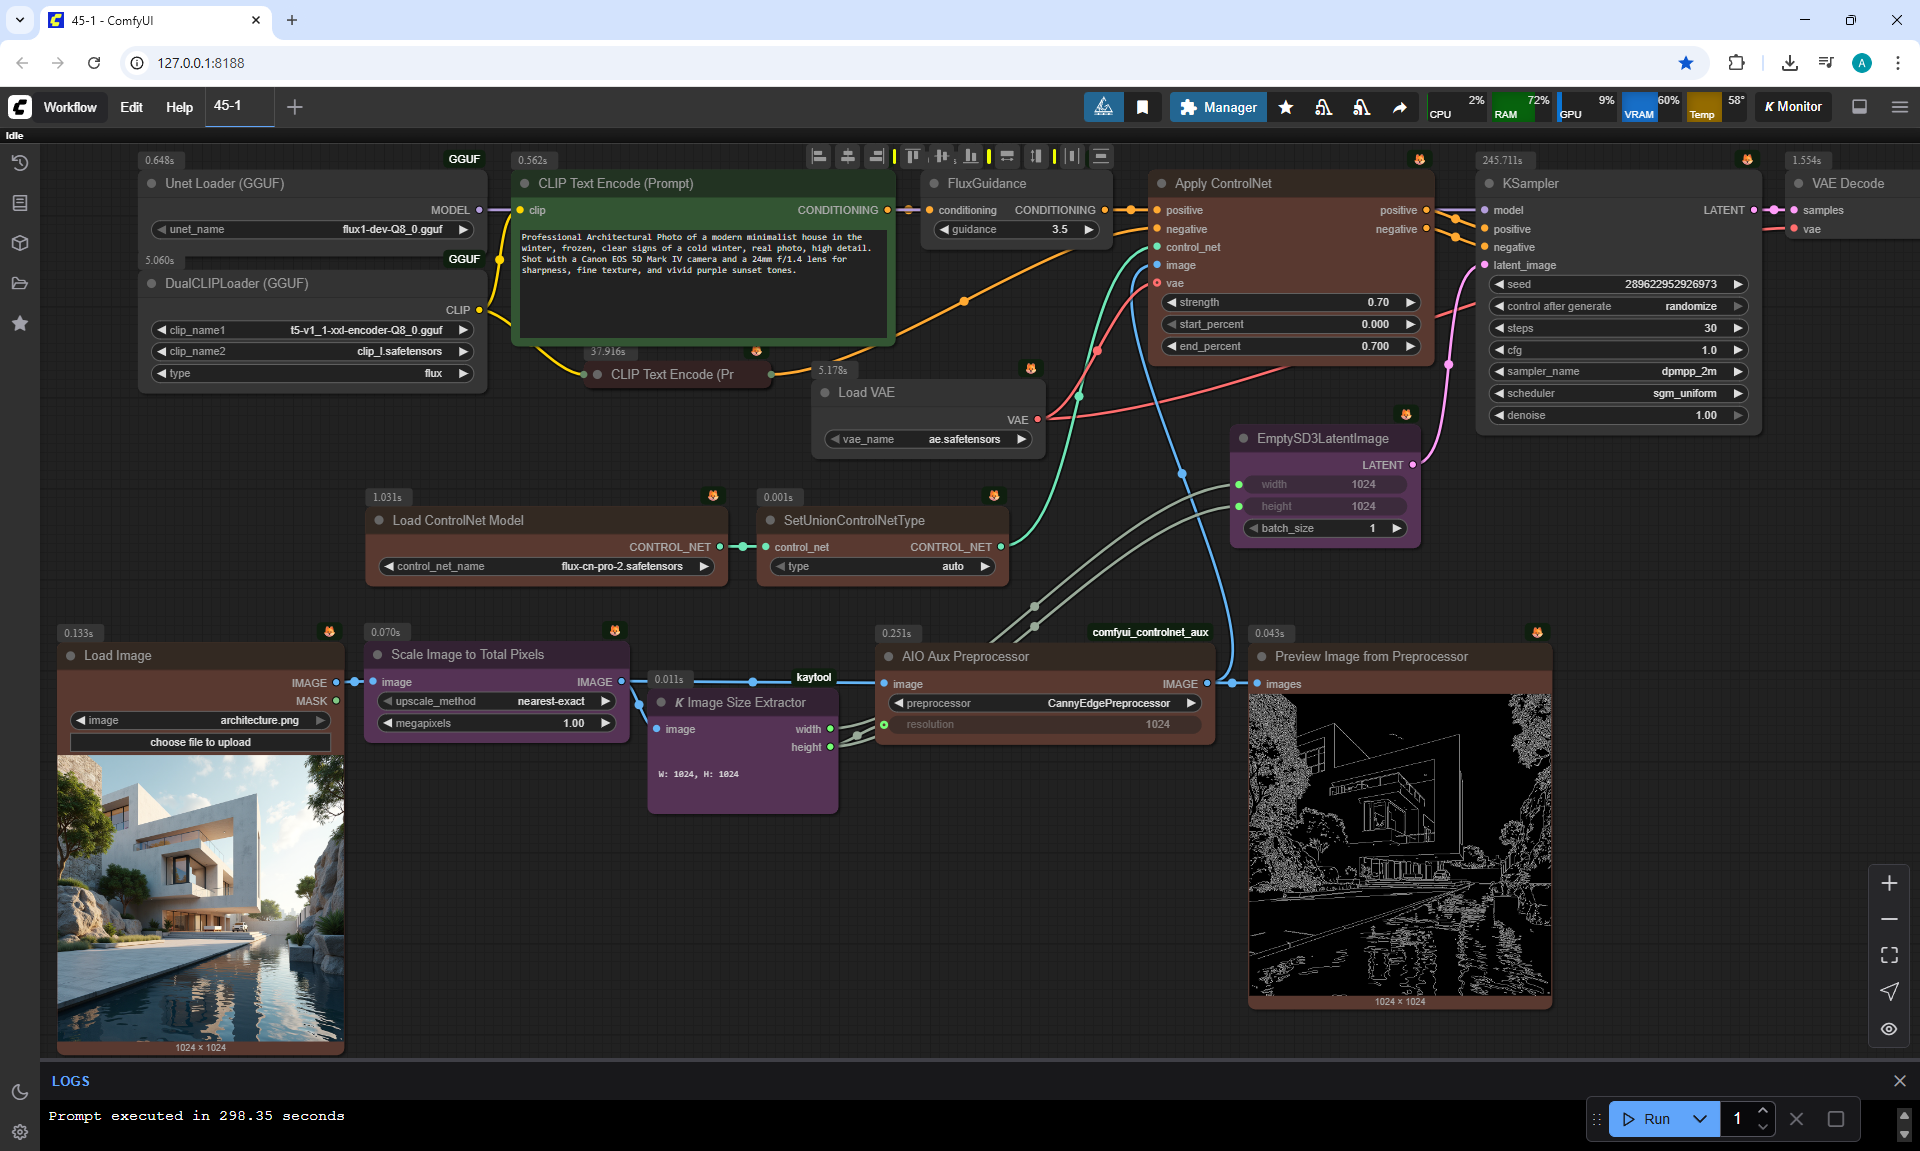The height and width of the screenshot is (1151, 1920).
Task: Toggle the bottom panel icon
Action: tap(1859, 107)
